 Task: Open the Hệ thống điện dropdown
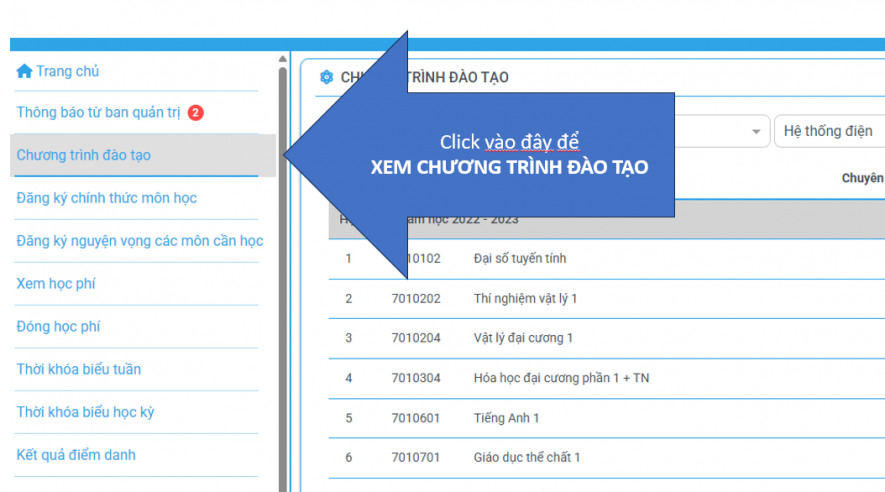tap(828, 132)
